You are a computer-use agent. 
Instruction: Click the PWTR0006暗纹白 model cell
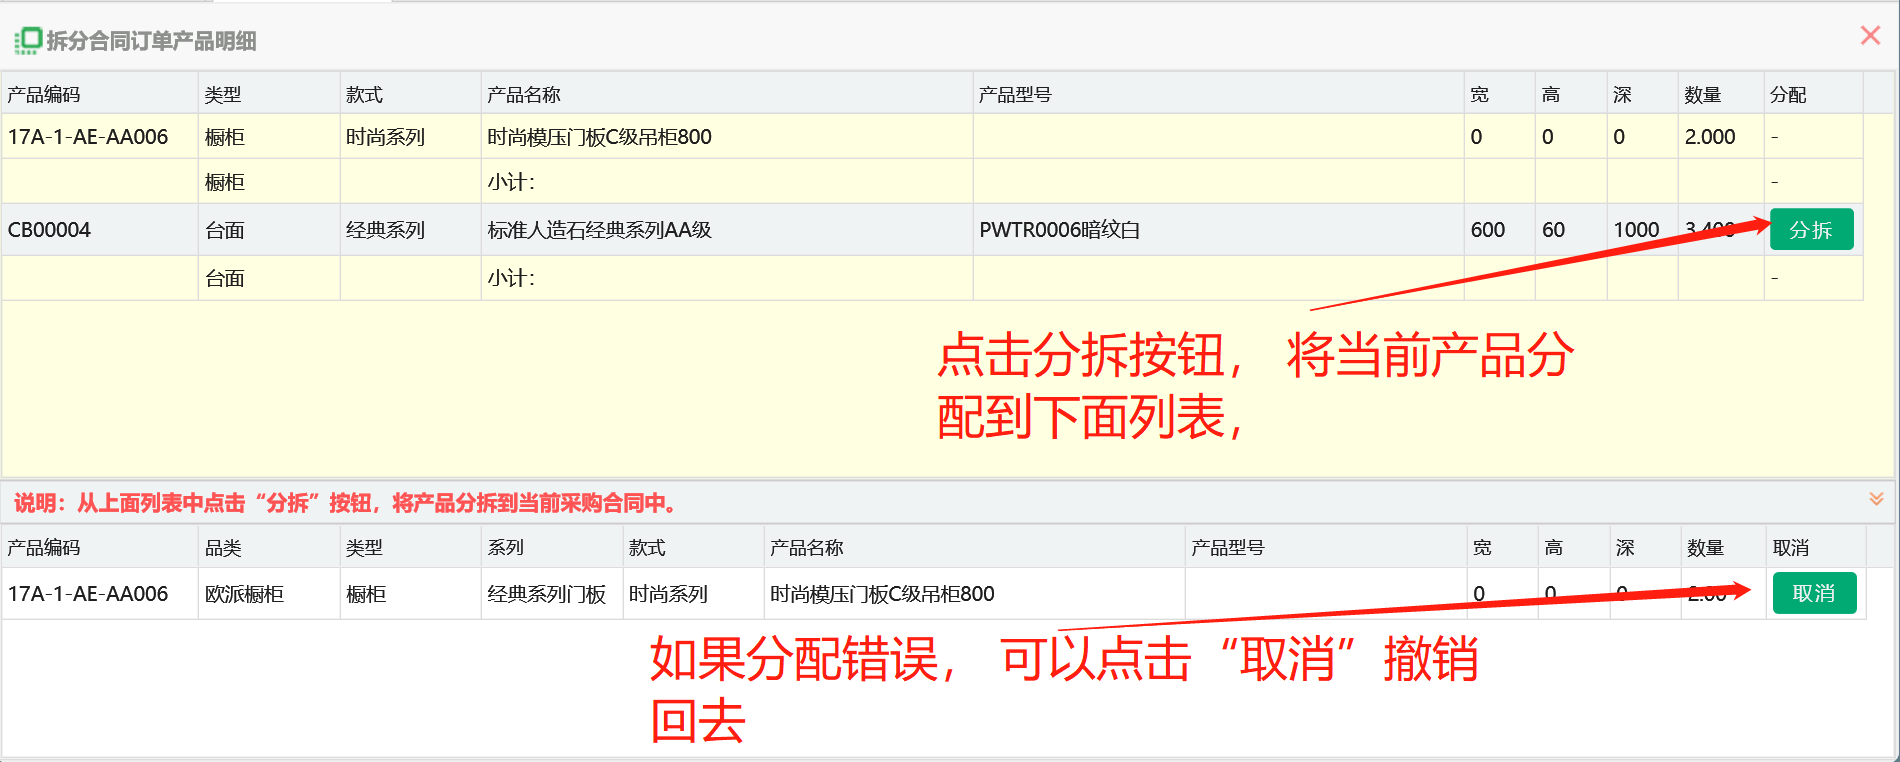pos(1059,230)
